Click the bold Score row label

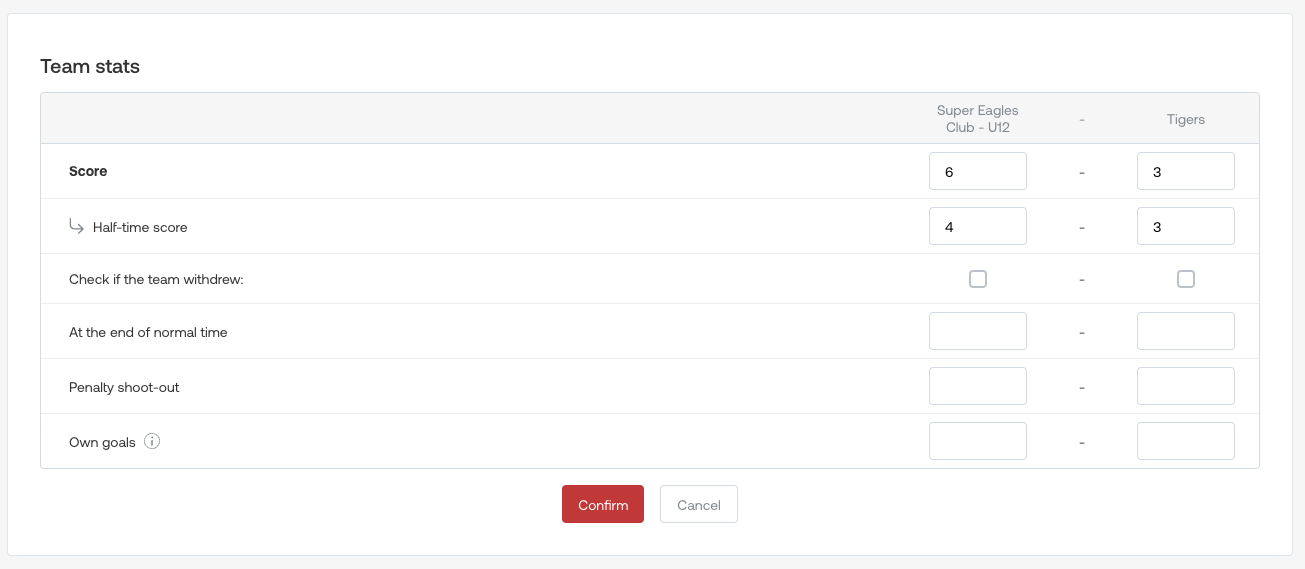coord(88,171)
